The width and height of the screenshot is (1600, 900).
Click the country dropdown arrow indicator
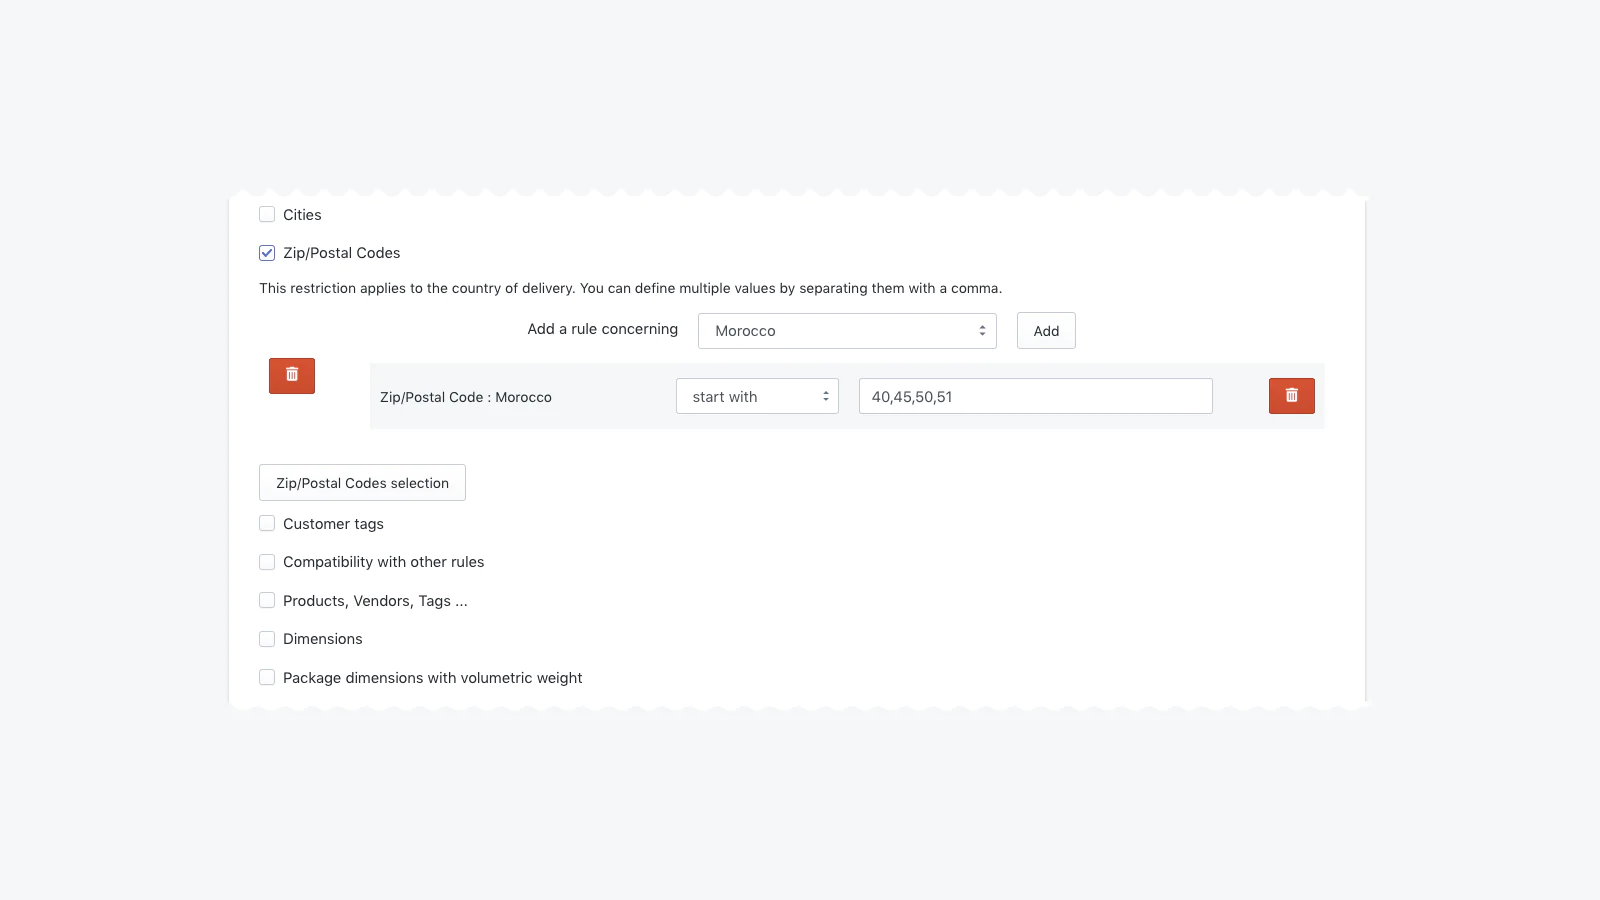[x=982, y=331]
